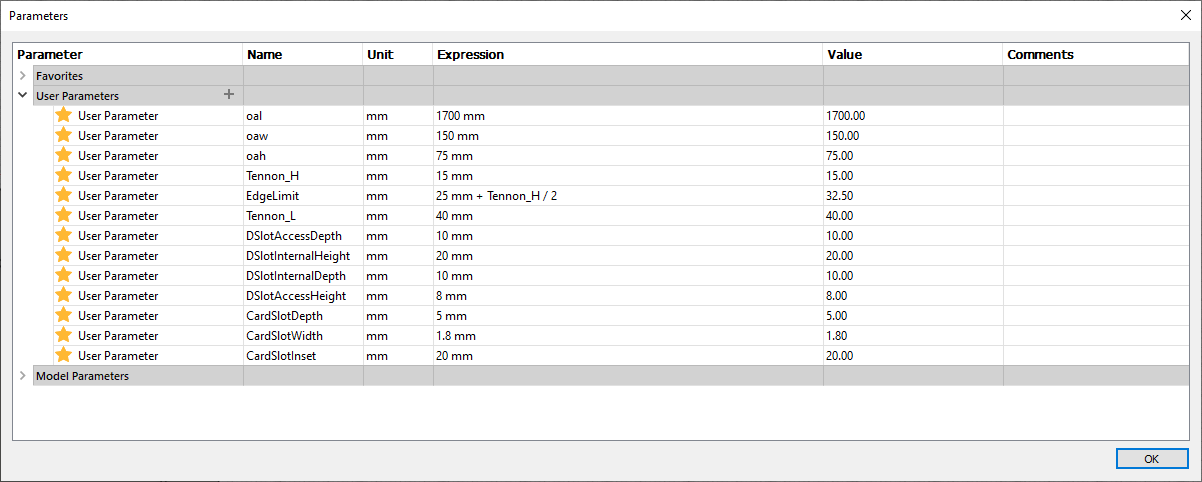Close the Parameters dialog
1202x482 pixels.
(x=1185, y=15)
